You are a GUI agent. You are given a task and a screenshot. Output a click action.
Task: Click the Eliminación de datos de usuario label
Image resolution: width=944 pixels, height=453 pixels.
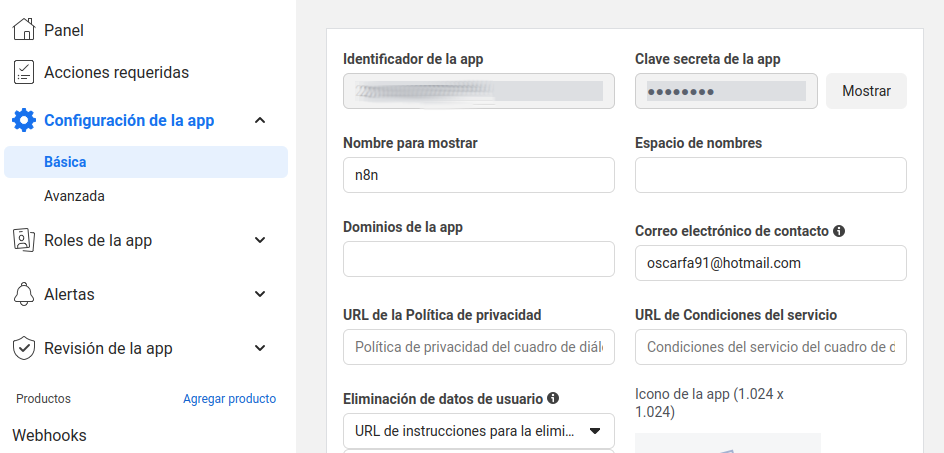point(443,399)
